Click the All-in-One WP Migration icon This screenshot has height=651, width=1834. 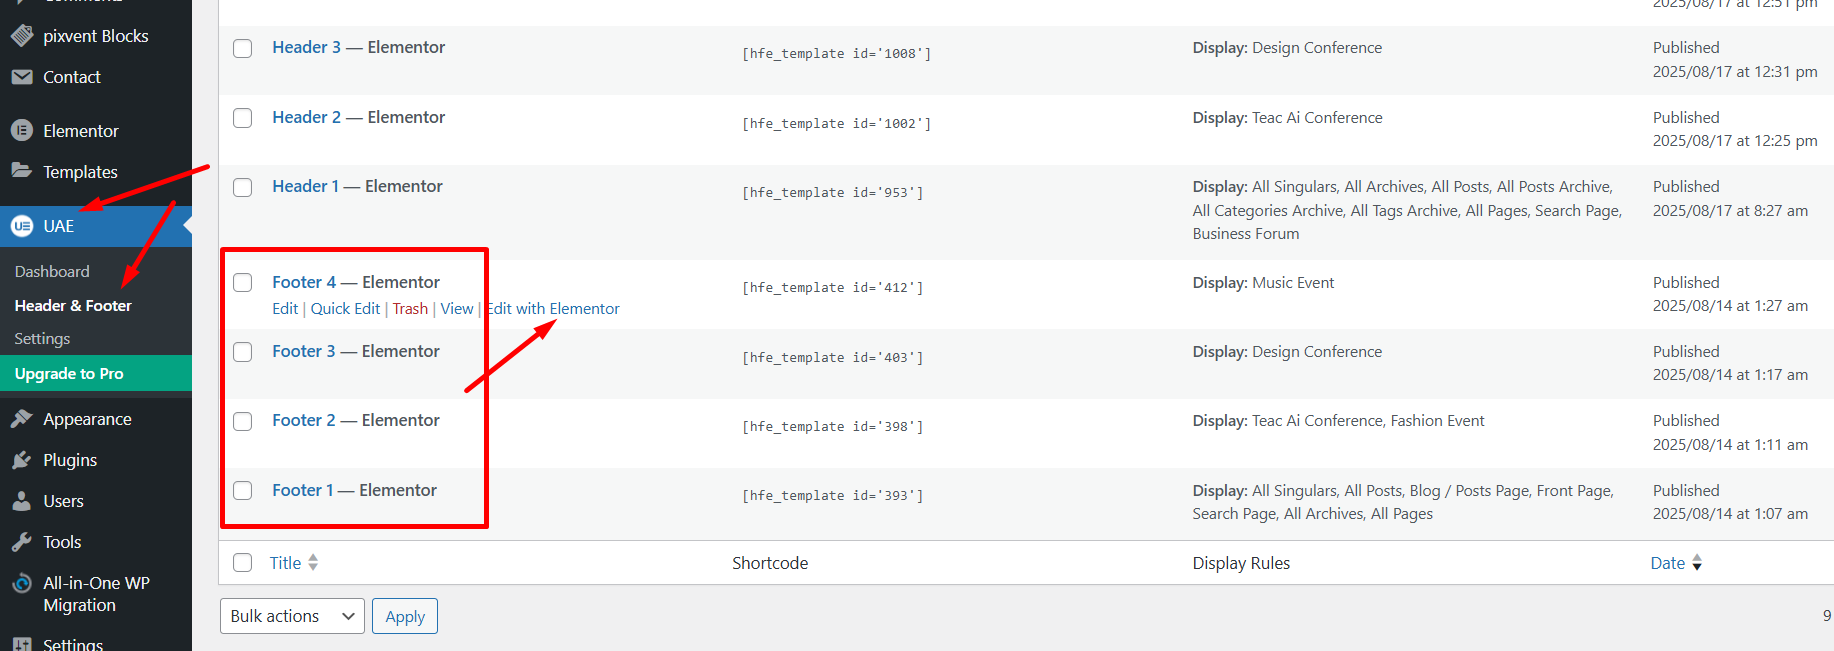click(22, 583)
